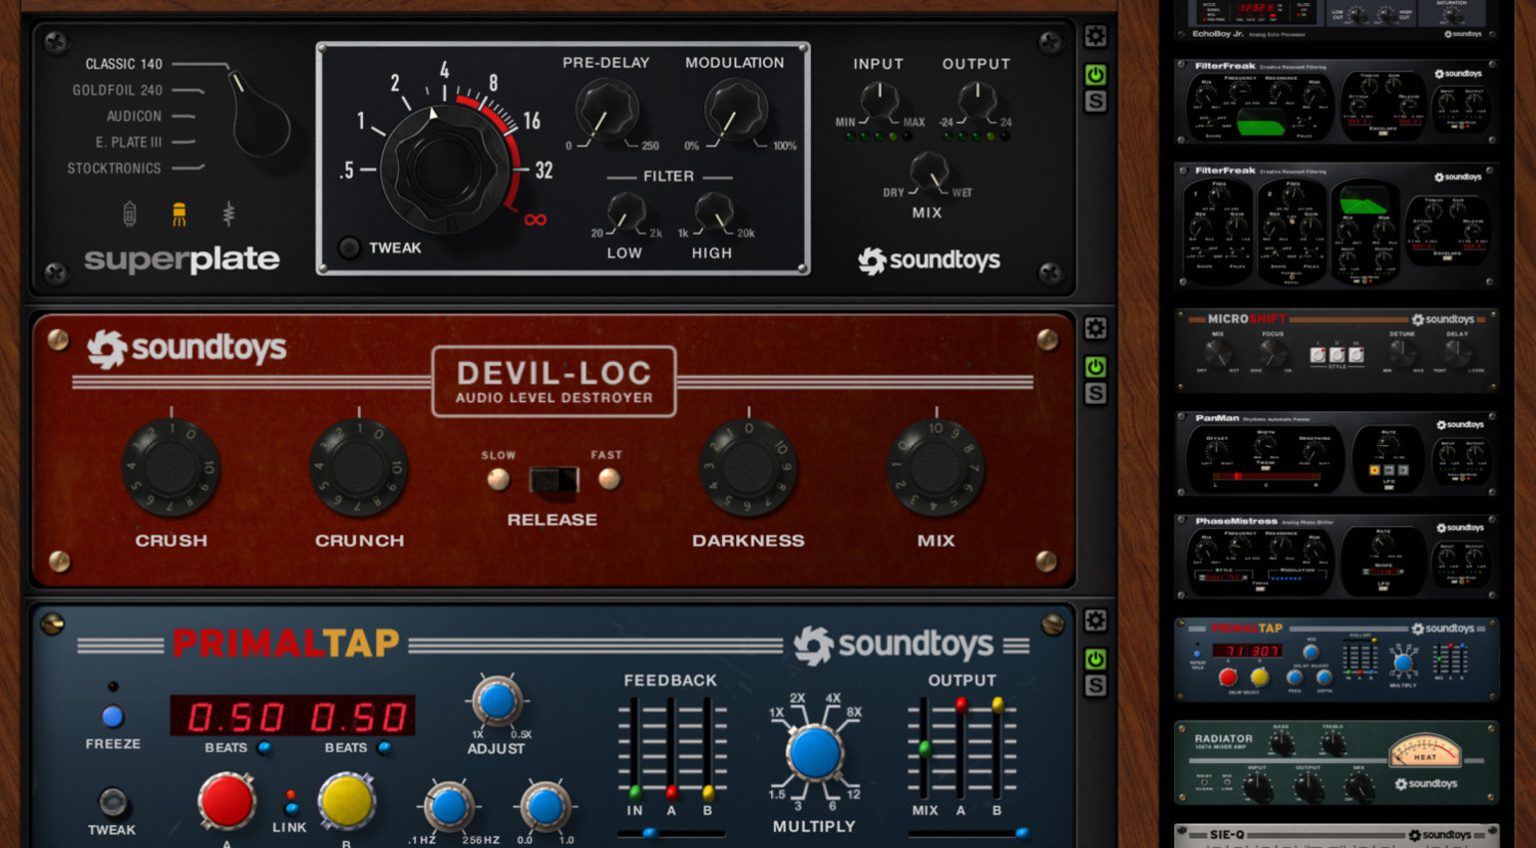Image resolution: width=1536 pixels, height=848 pixels.
Task: Select the middle yellow preamp icon in SuperPlate
Action: [179, 213]
